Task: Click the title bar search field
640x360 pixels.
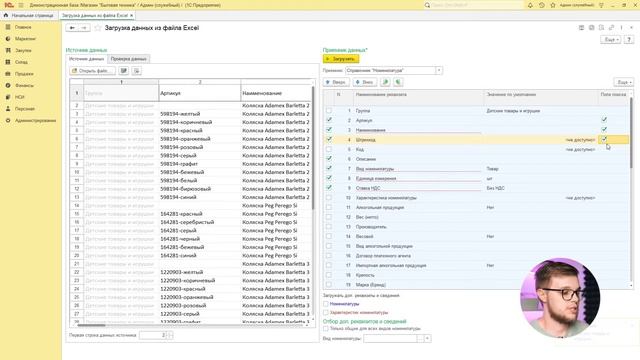Action: tap(477, 5)
